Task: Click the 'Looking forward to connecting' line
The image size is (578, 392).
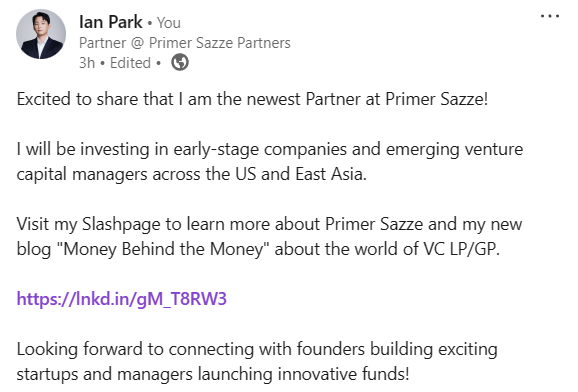Action: [x=257, y=349]
